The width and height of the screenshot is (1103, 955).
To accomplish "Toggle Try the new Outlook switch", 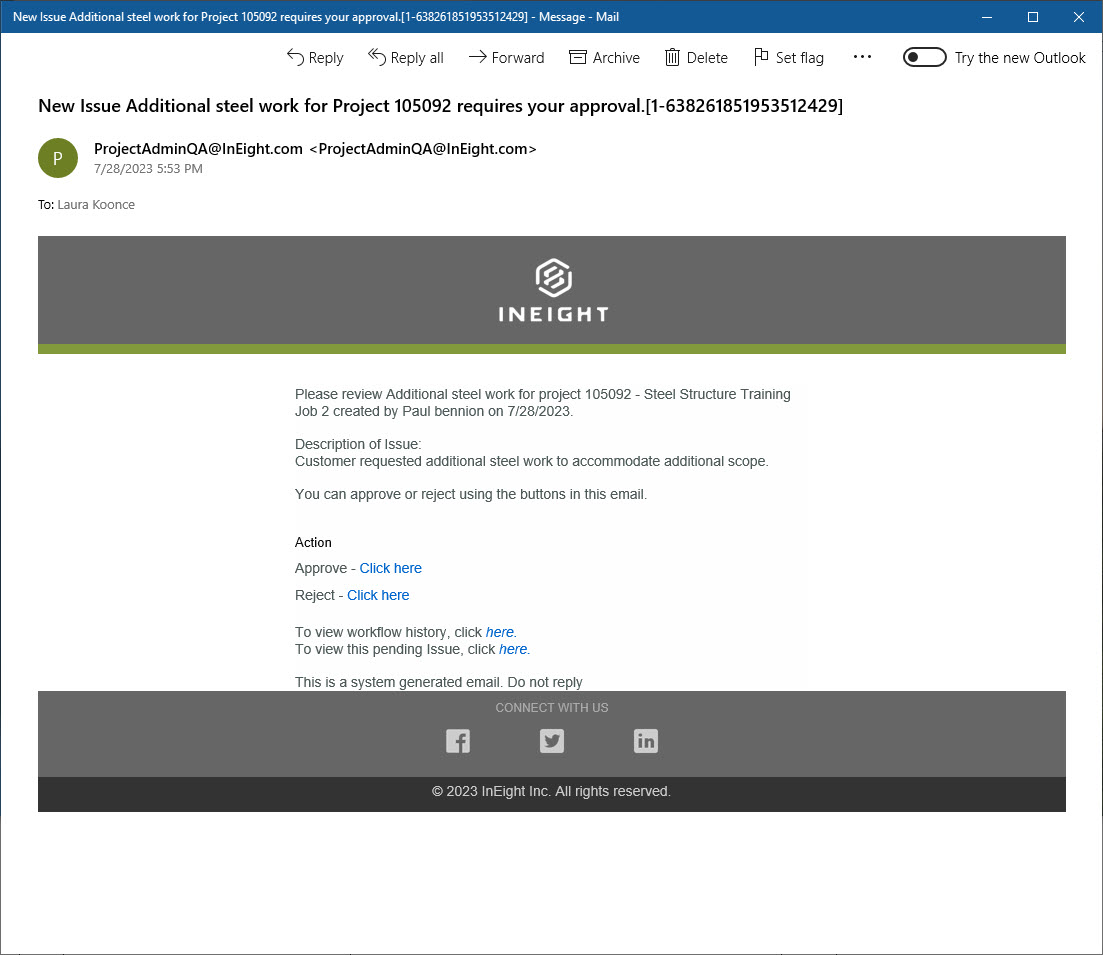I will (x=924, y=57).
